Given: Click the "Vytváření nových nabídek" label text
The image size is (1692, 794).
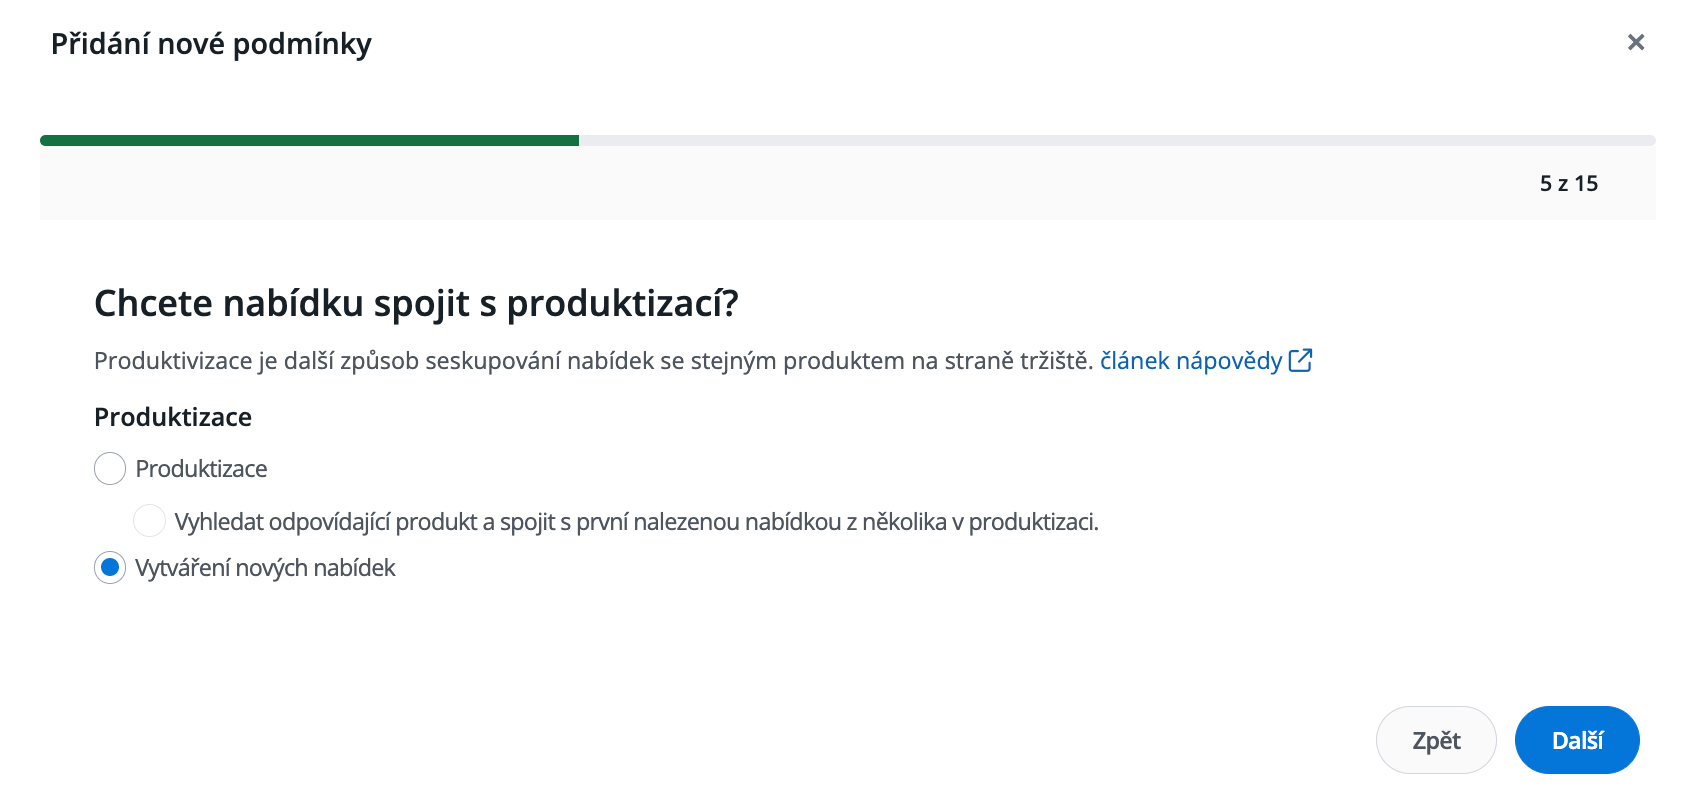Looking at the screenshot, I should (265, 568).
